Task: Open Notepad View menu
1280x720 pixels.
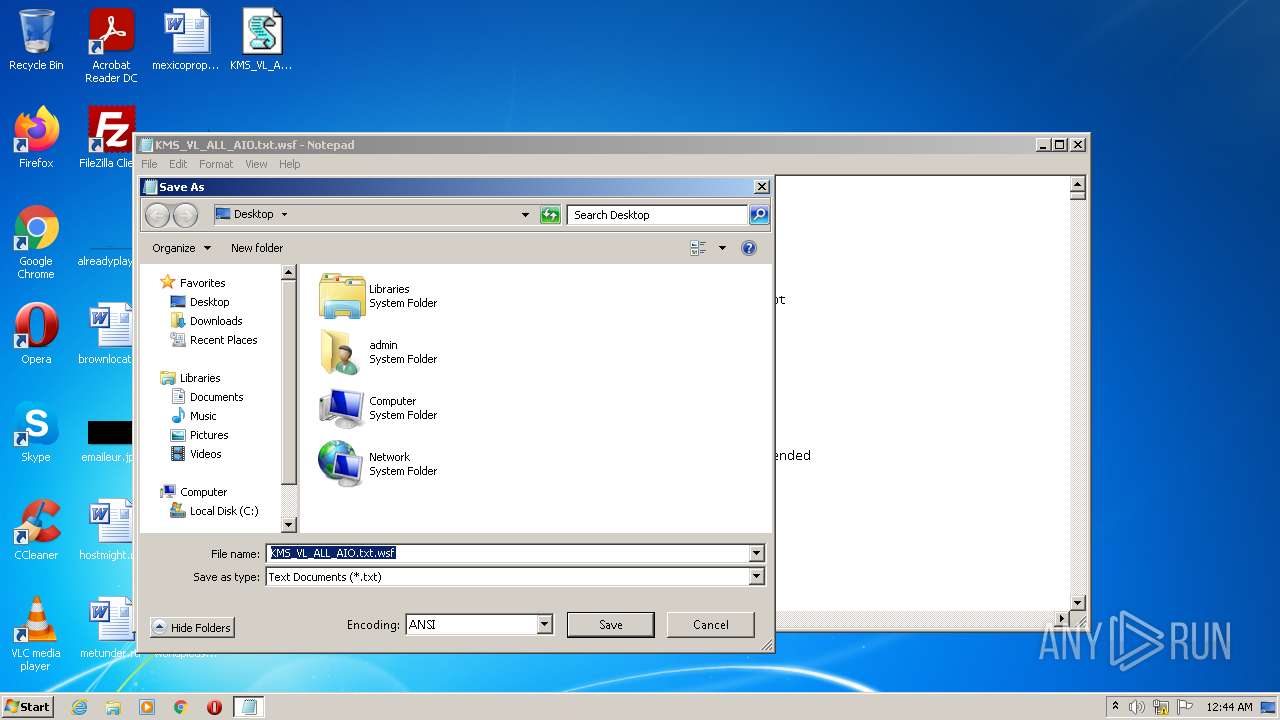Action: pyautogui.click(x=256, y=164)
